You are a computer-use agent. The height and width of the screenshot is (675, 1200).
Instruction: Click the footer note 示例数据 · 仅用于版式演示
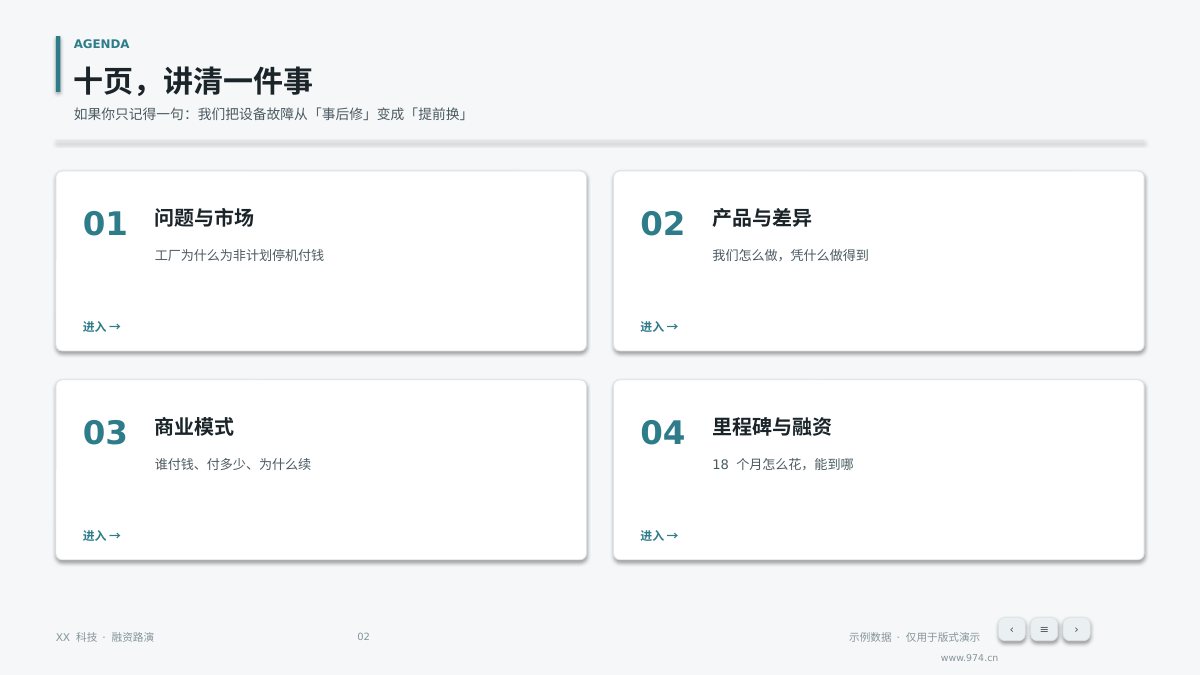click(914, 637)
